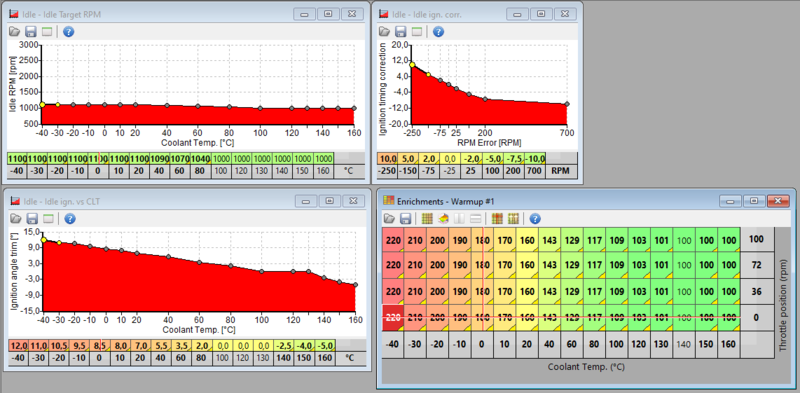Select the 109 cell in Enrichments row 100
The image size is (800, 393).
tap(617, 239)
